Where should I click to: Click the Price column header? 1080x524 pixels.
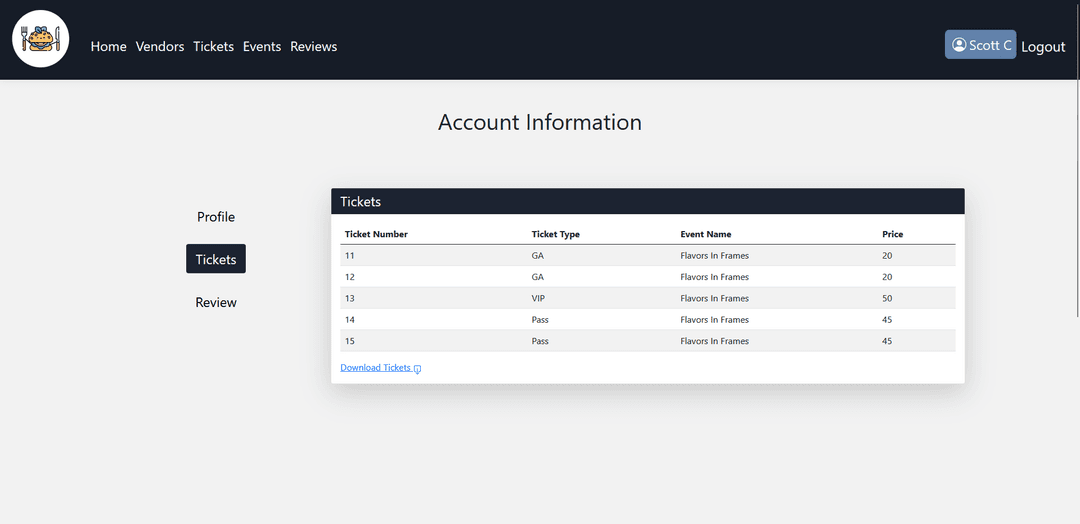(x=892, y=234)
